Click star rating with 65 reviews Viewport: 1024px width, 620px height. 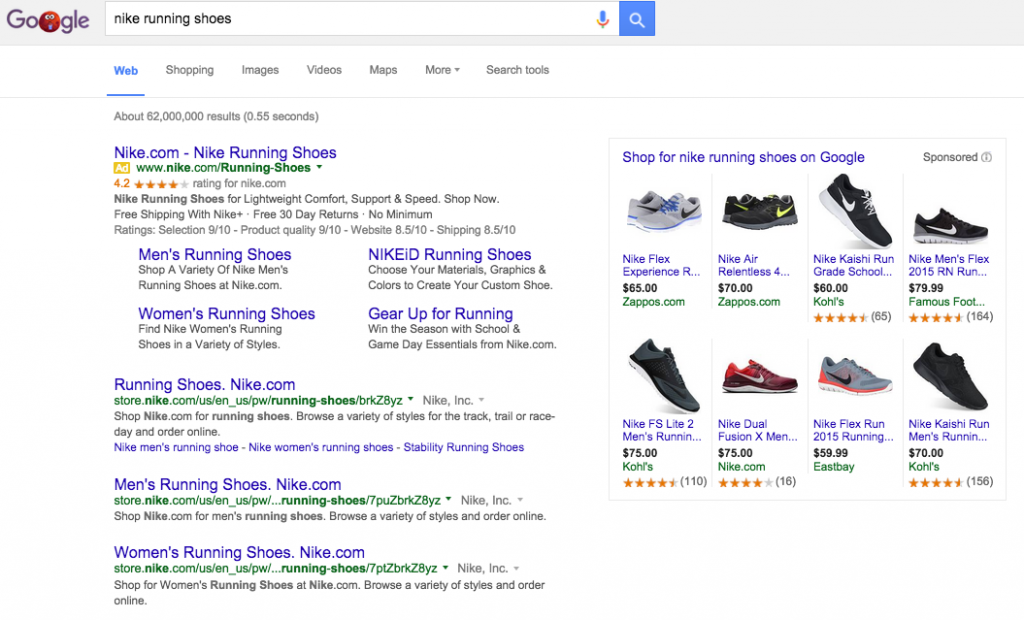tap(840, 318)
